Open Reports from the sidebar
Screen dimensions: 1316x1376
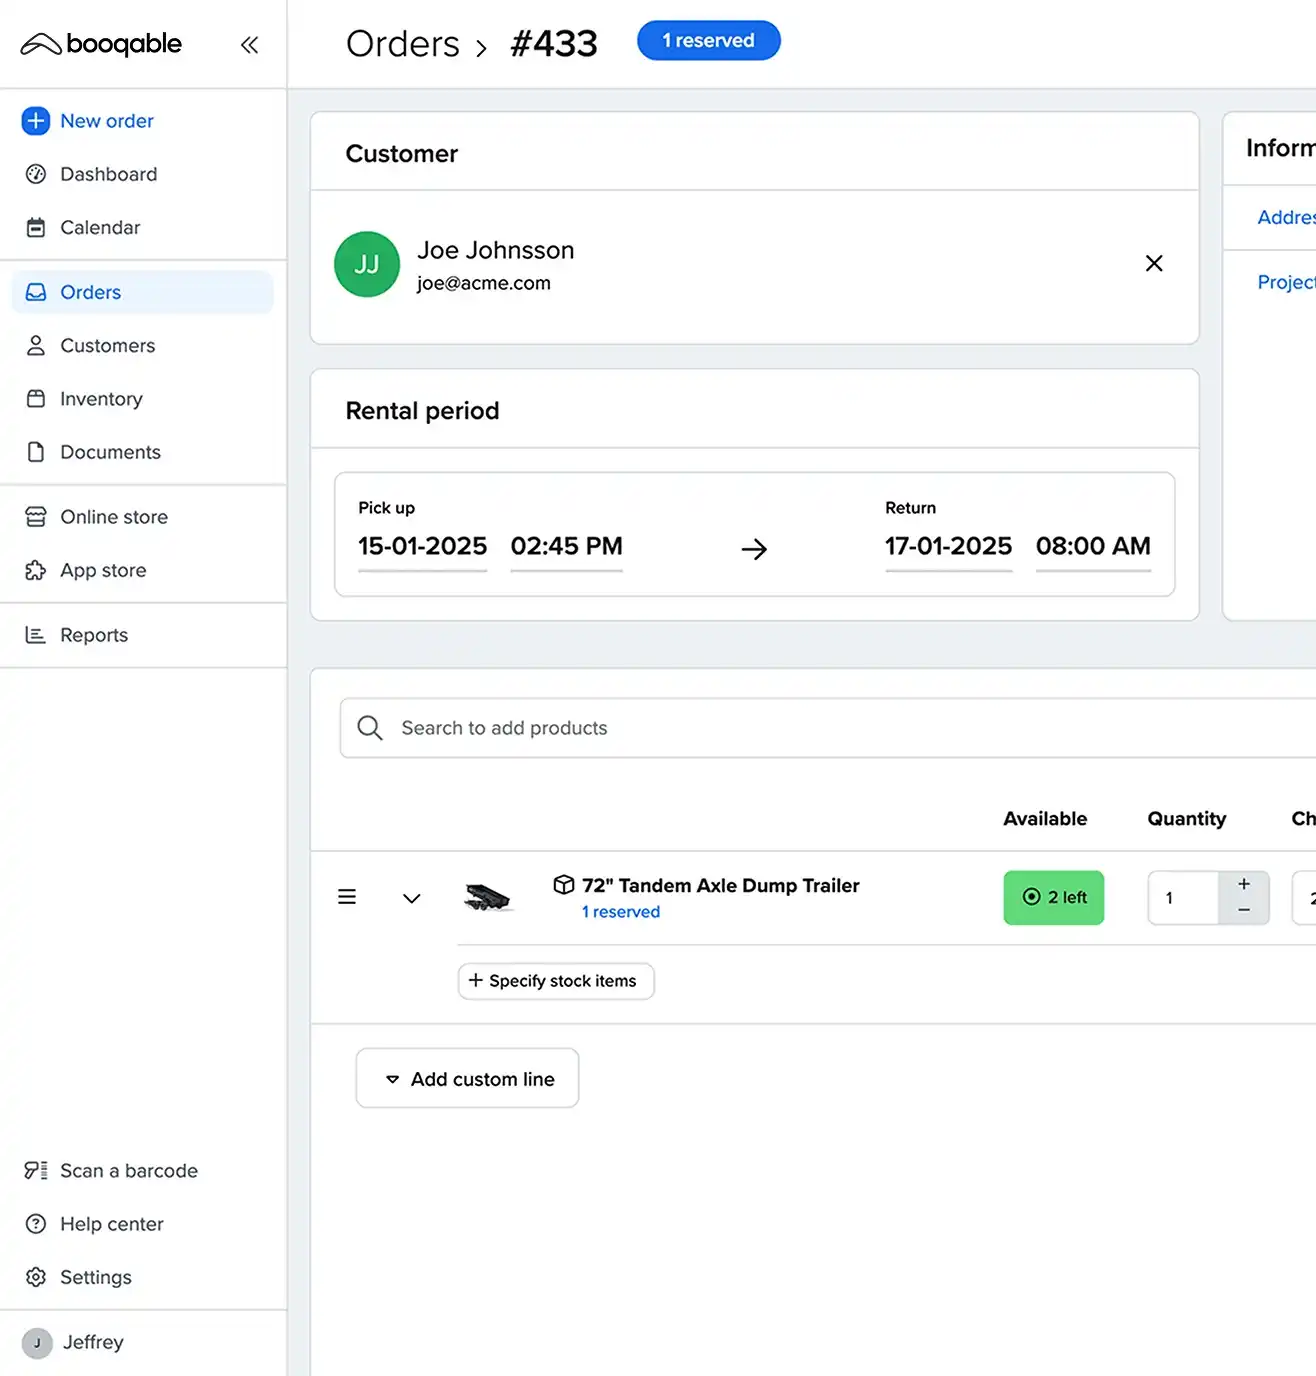pos(94,634)
